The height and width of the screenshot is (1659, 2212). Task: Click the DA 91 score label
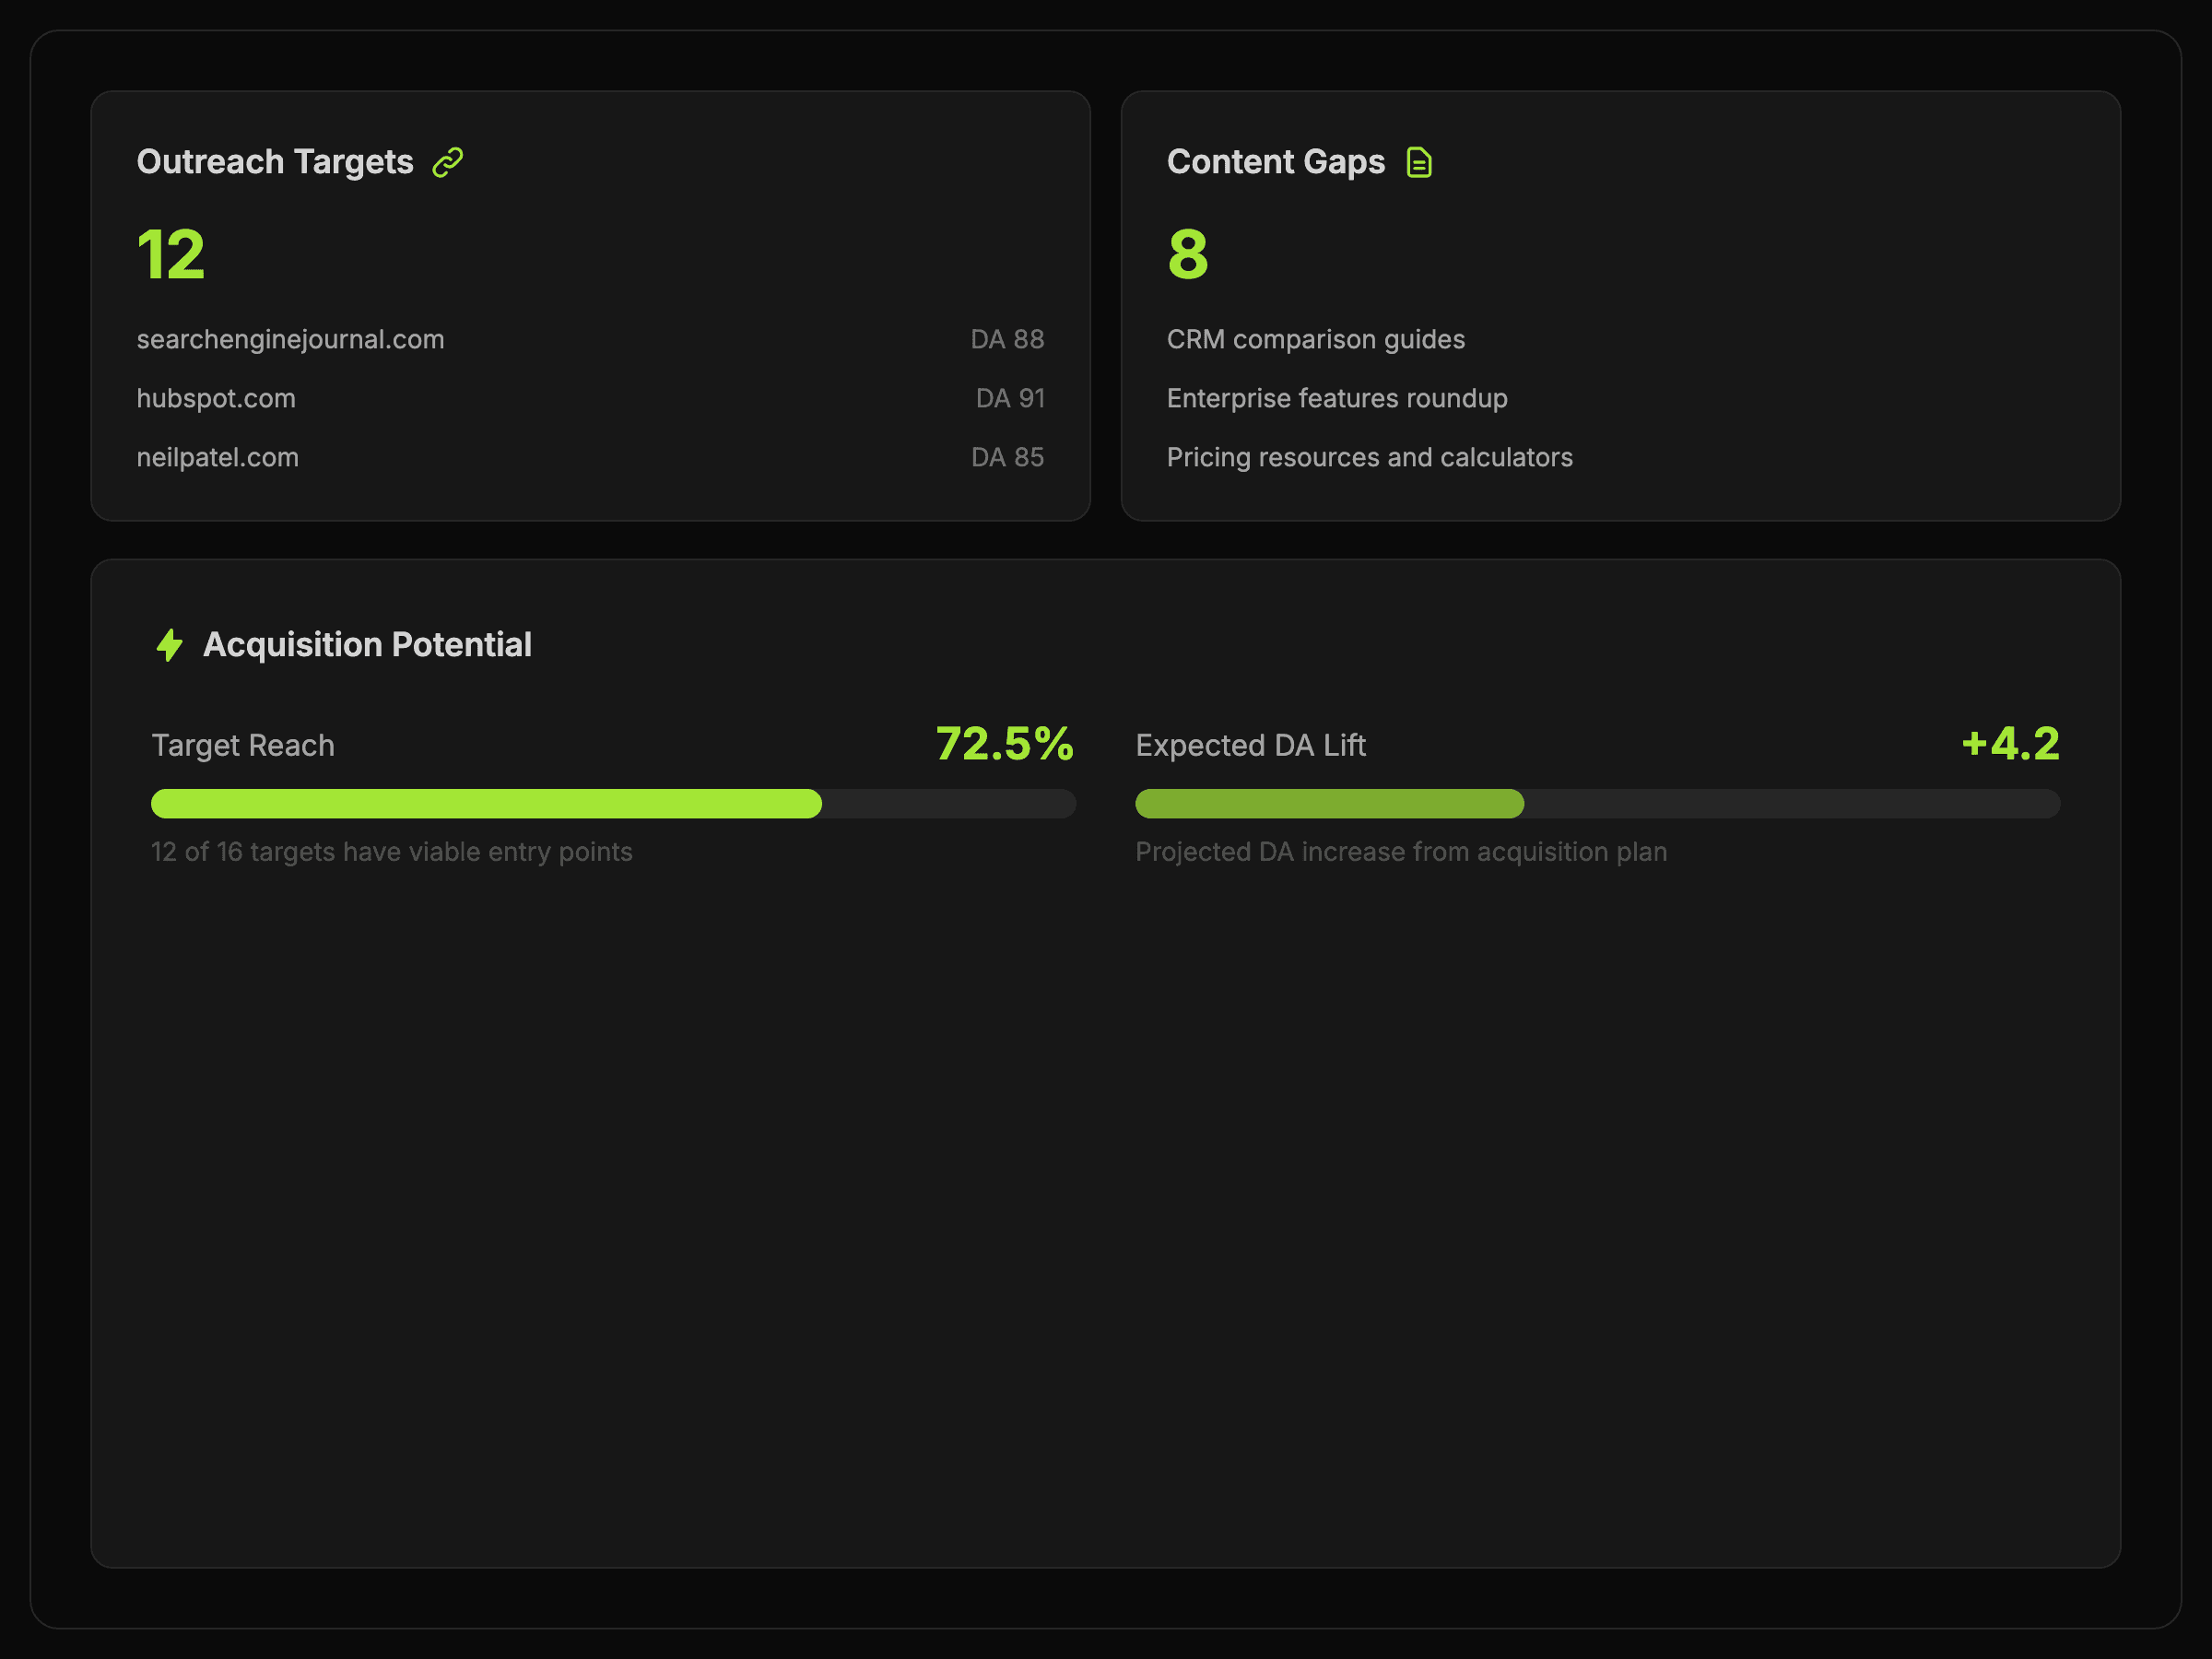[1009, 399]
